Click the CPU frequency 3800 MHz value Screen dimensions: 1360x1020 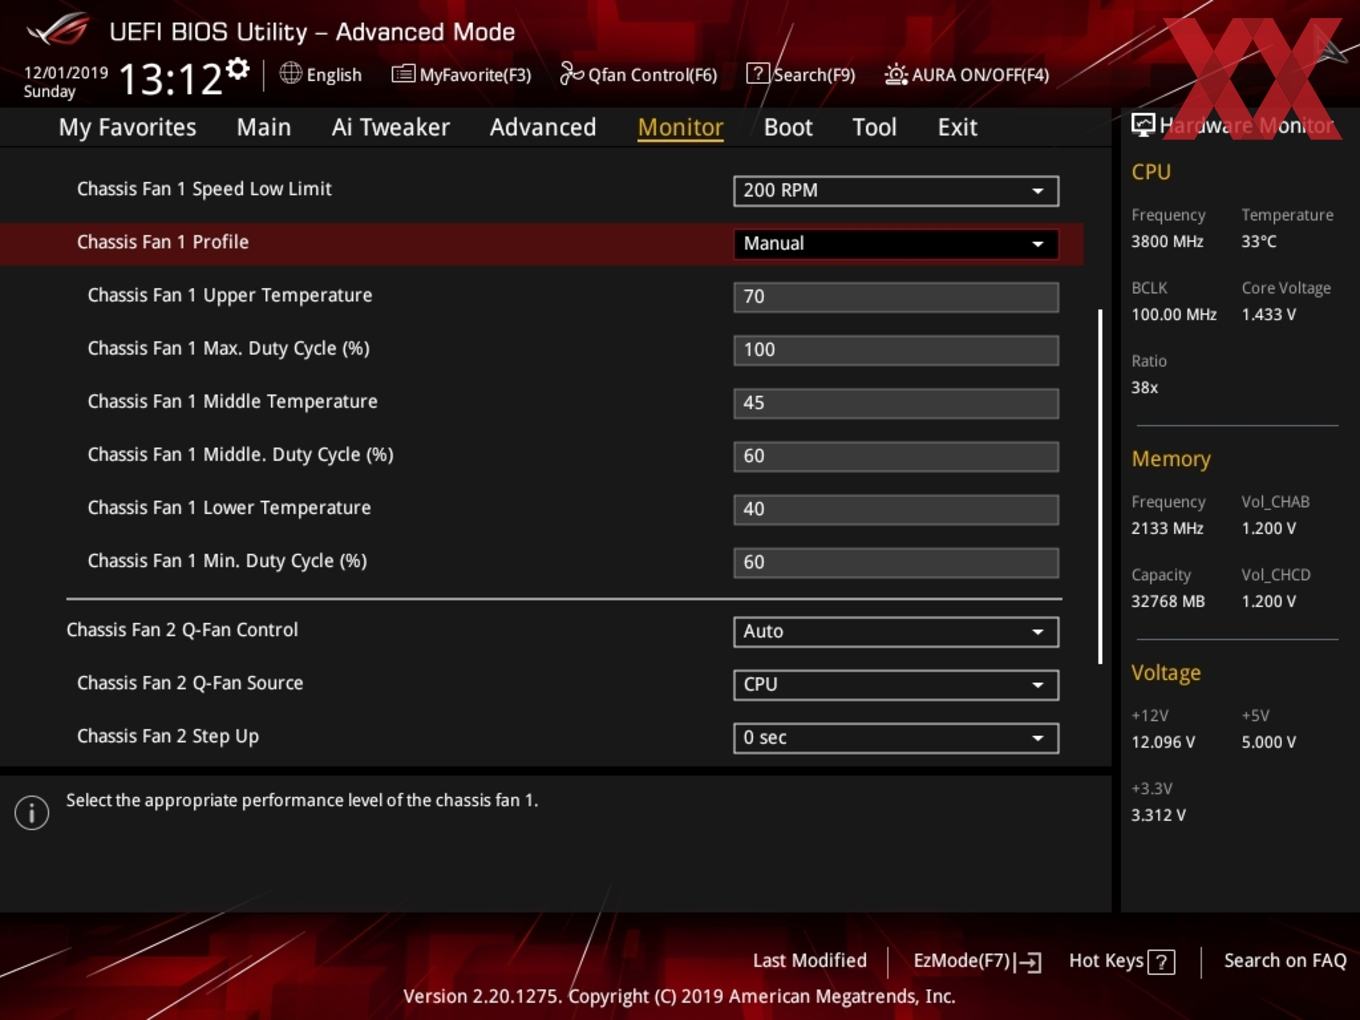tap(1167, 241)
